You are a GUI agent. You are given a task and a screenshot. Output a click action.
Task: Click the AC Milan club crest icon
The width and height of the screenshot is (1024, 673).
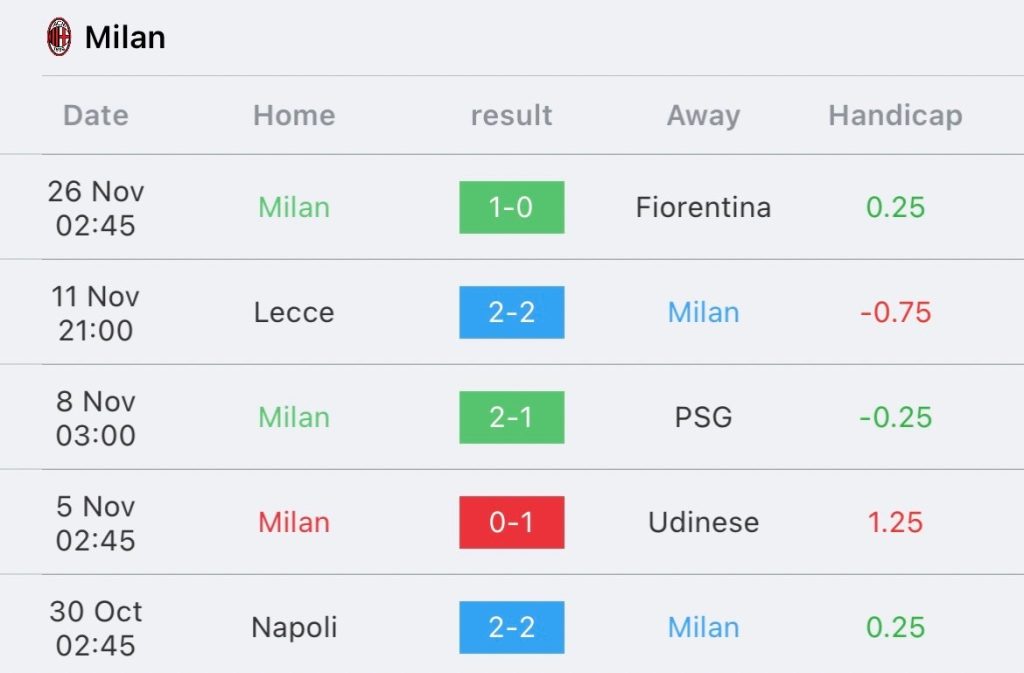59,37
